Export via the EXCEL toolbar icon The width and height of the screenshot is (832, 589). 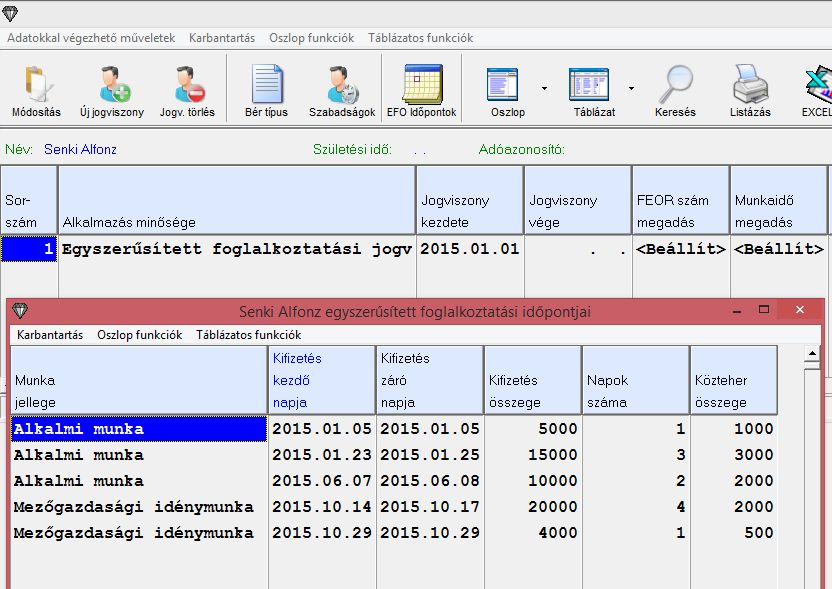click(x=818, y=87)
